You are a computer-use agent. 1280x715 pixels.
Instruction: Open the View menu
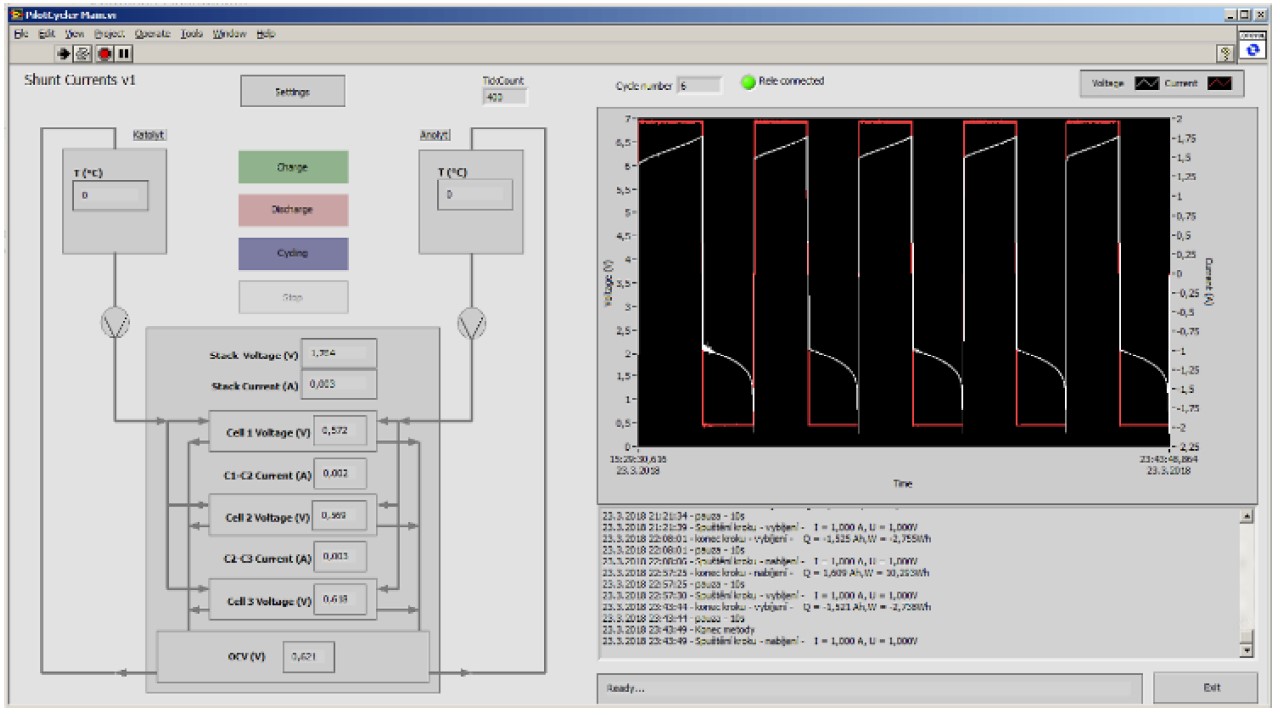click(x=74, y=34)
